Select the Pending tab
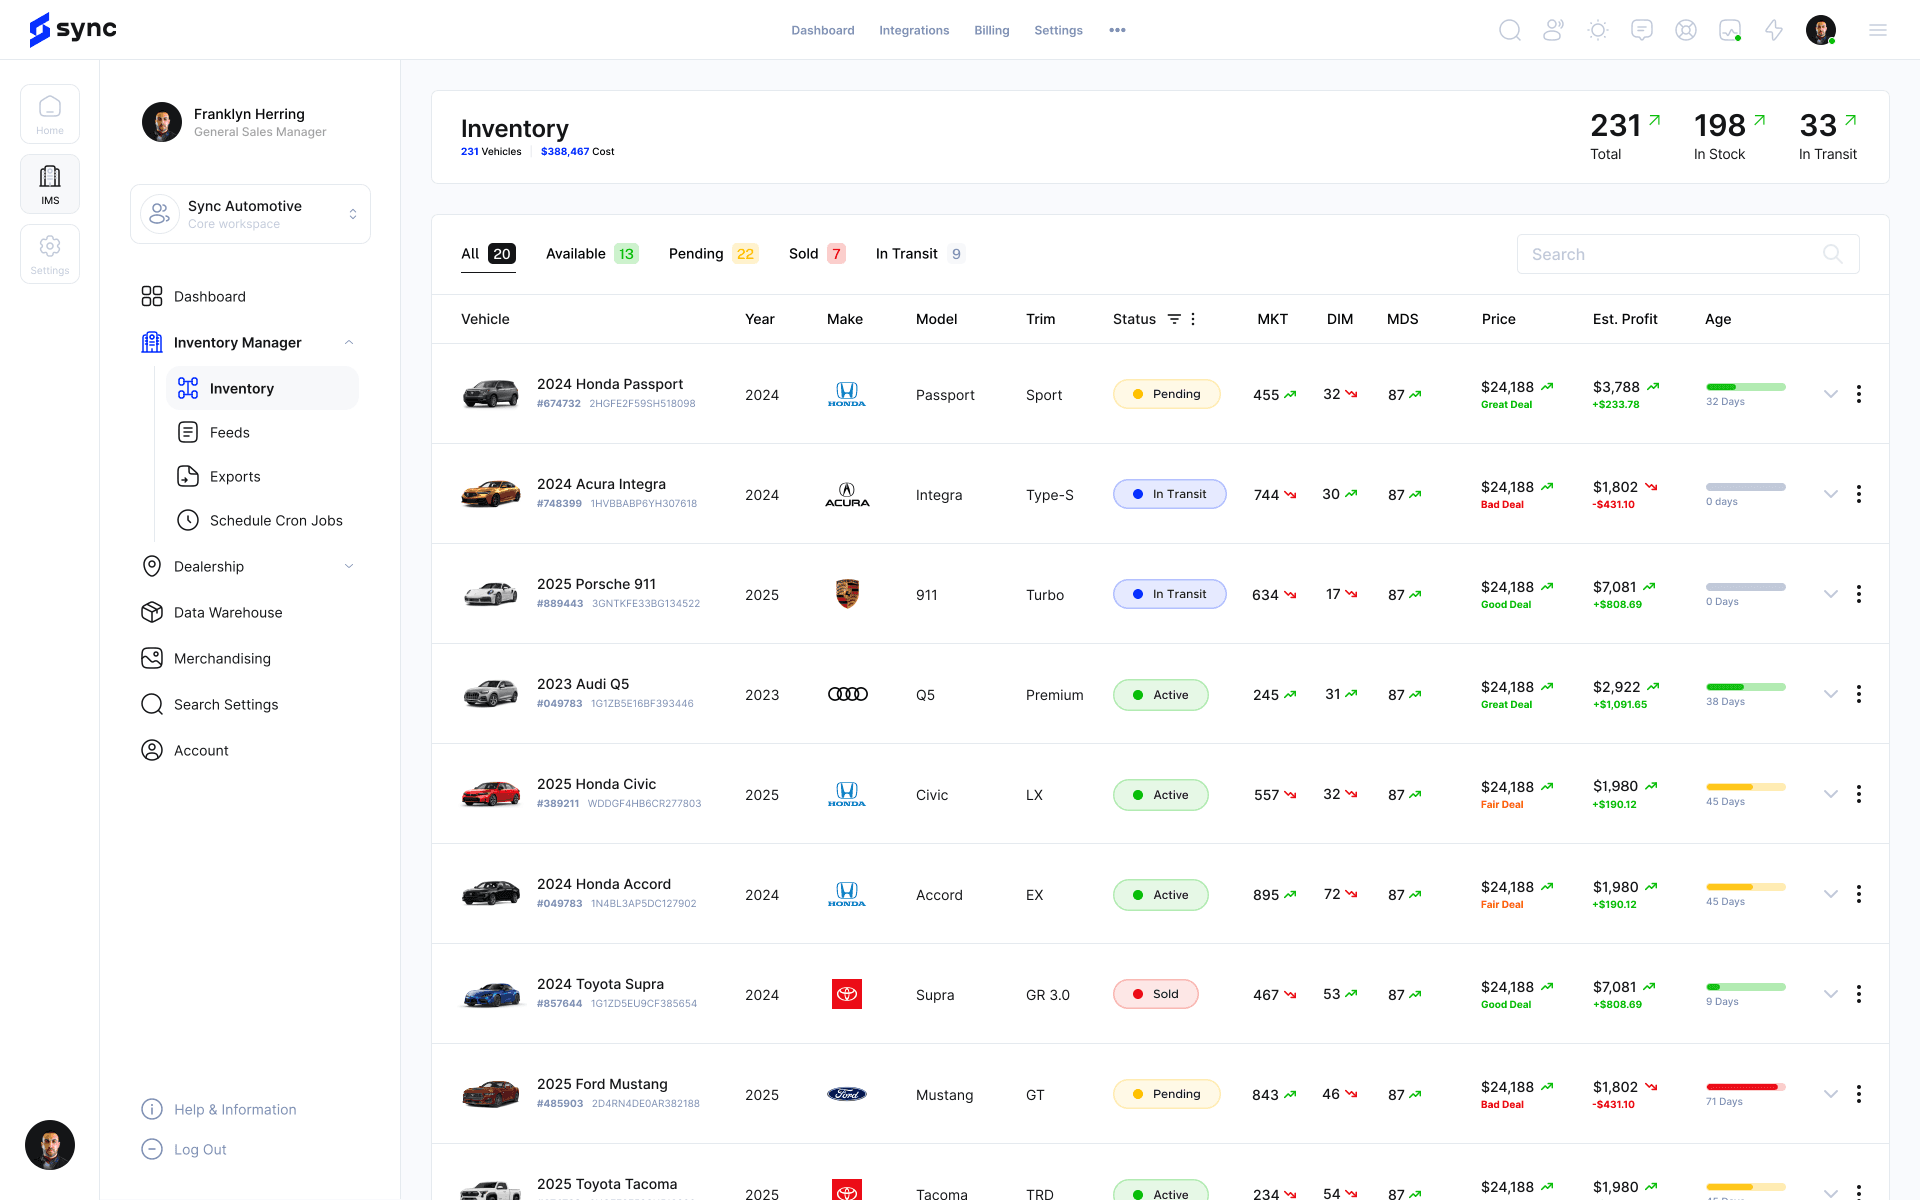The height and width of the screenshot is (1200, 1920). (713, 254)
